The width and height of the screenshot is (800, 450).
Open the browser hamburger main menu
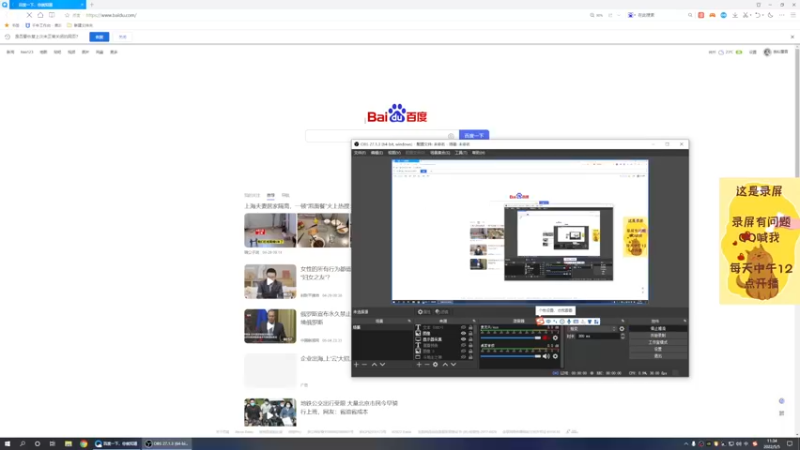point(793,15)
